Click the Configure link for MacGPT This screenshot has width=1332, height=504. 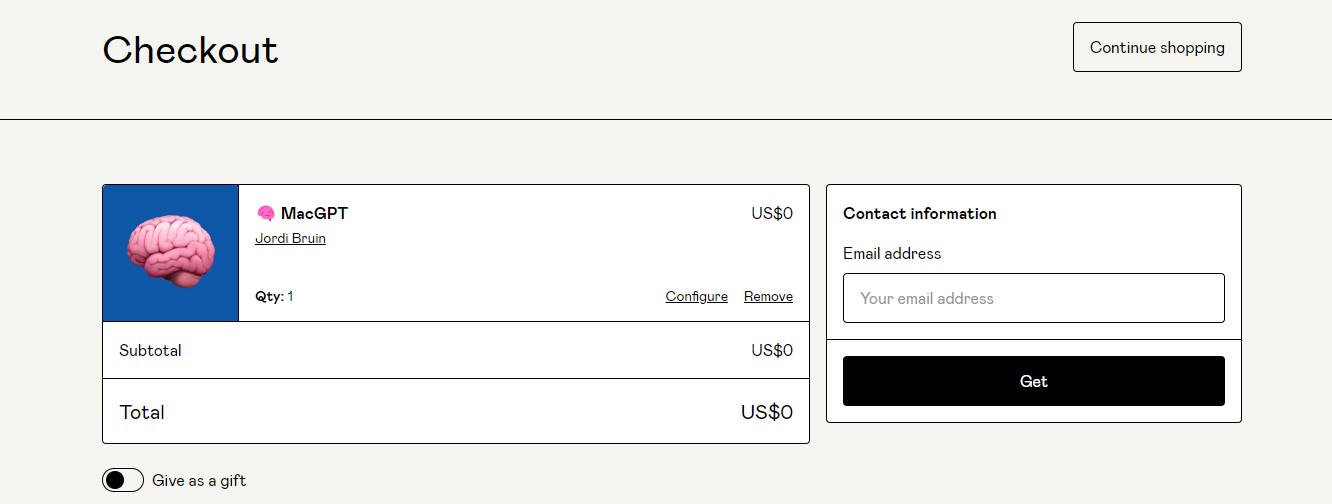tap(696, 297)
